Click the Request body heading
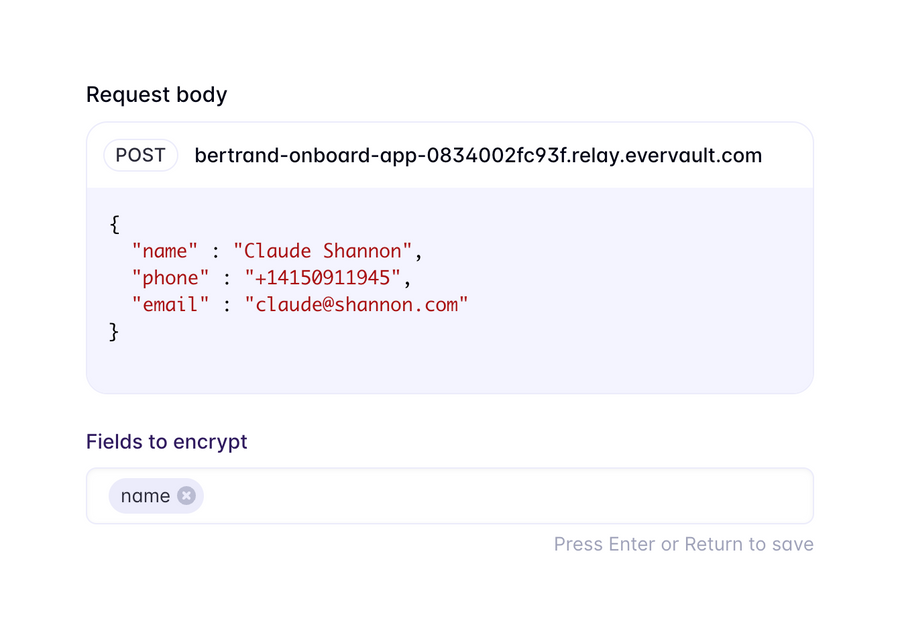This screenshot has width=900, height=637. (156, 95)
